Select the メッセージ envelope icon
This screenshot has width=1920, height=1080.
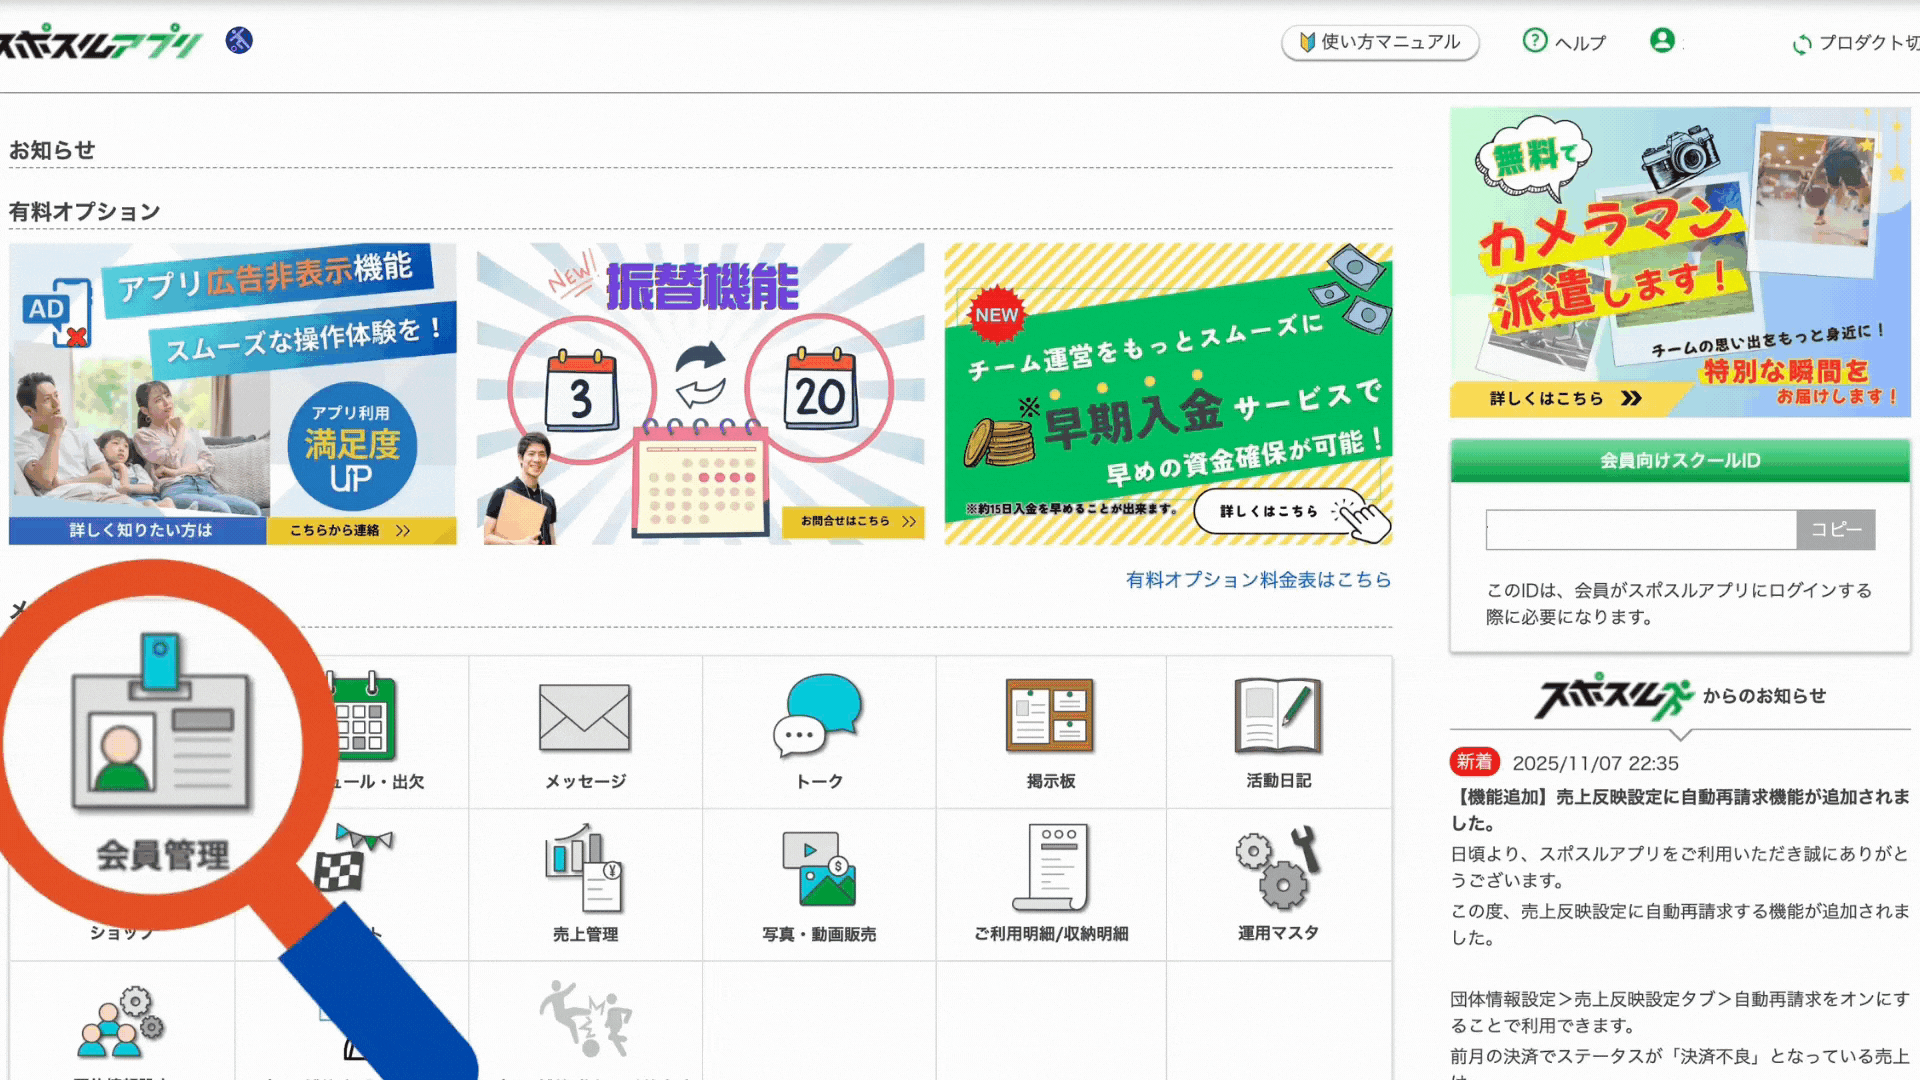(584, 715)
